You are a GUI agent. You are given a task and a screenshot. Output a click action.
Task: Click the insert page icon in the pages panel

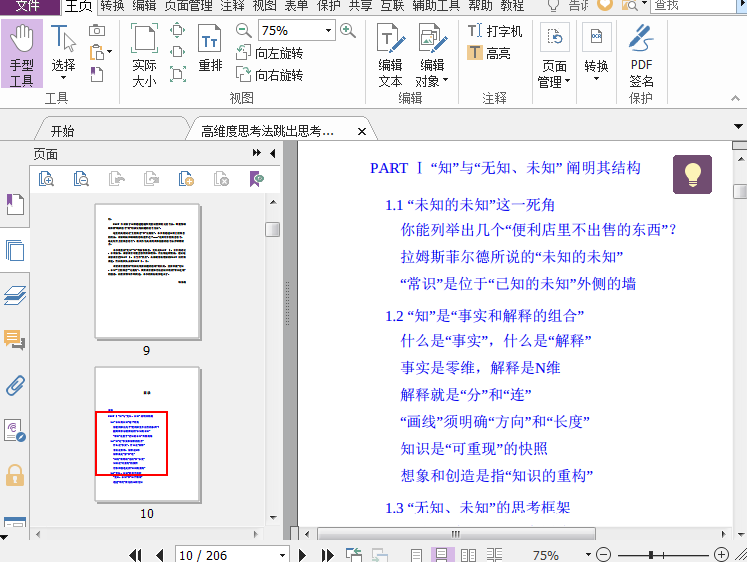186,179
